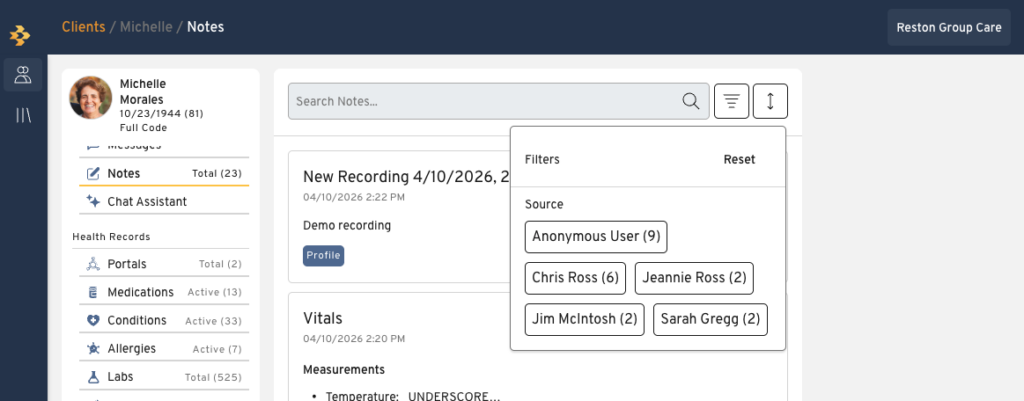This screenshot has width=1024, height=401.
Task: Click the Full Code status text
Action: (144, 128)
